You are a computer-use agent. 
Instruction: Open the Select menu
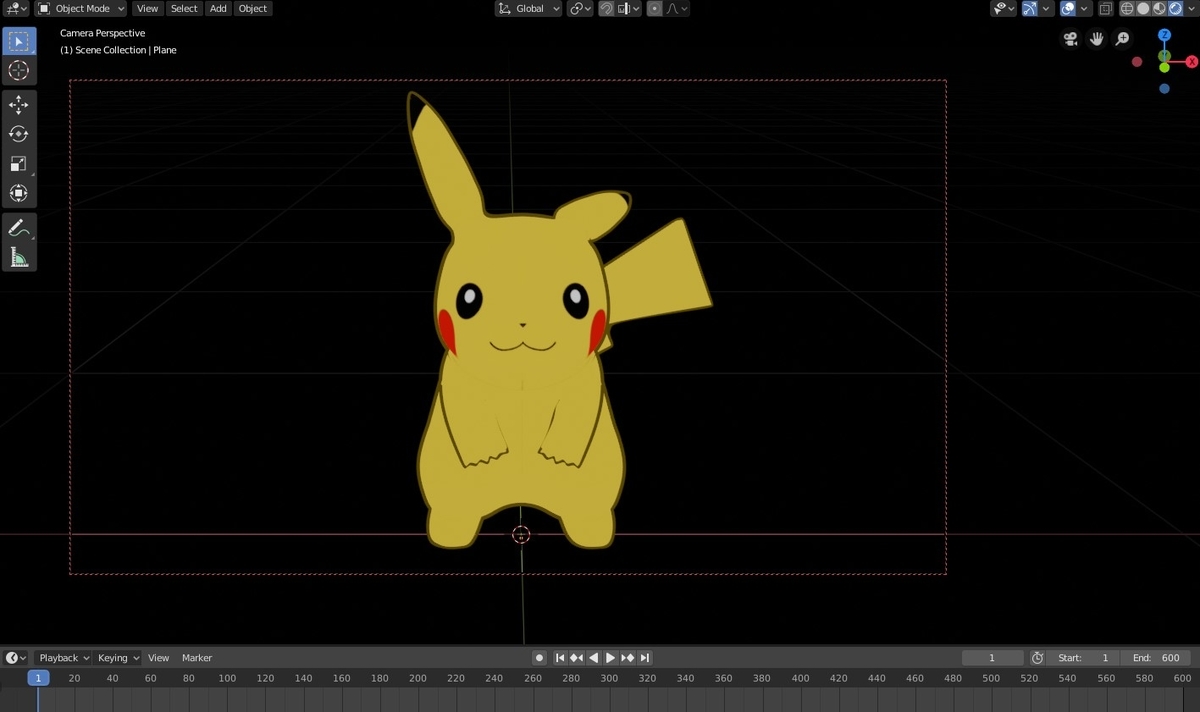pos(184,8)
